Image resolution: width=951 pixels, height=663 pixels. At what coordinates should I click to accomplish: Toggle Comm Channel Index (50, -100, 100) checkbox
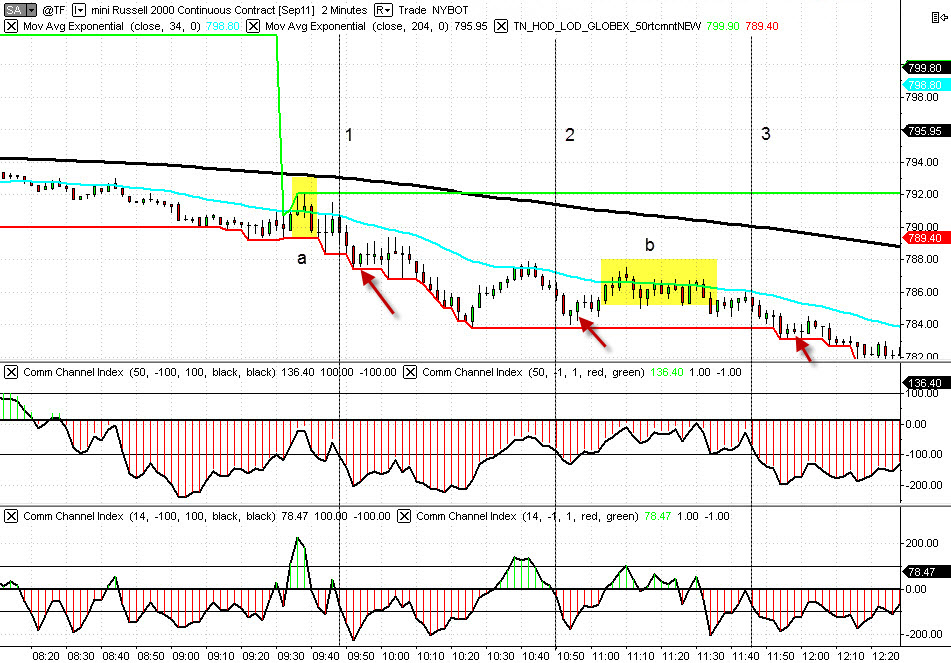pos(11,372)
